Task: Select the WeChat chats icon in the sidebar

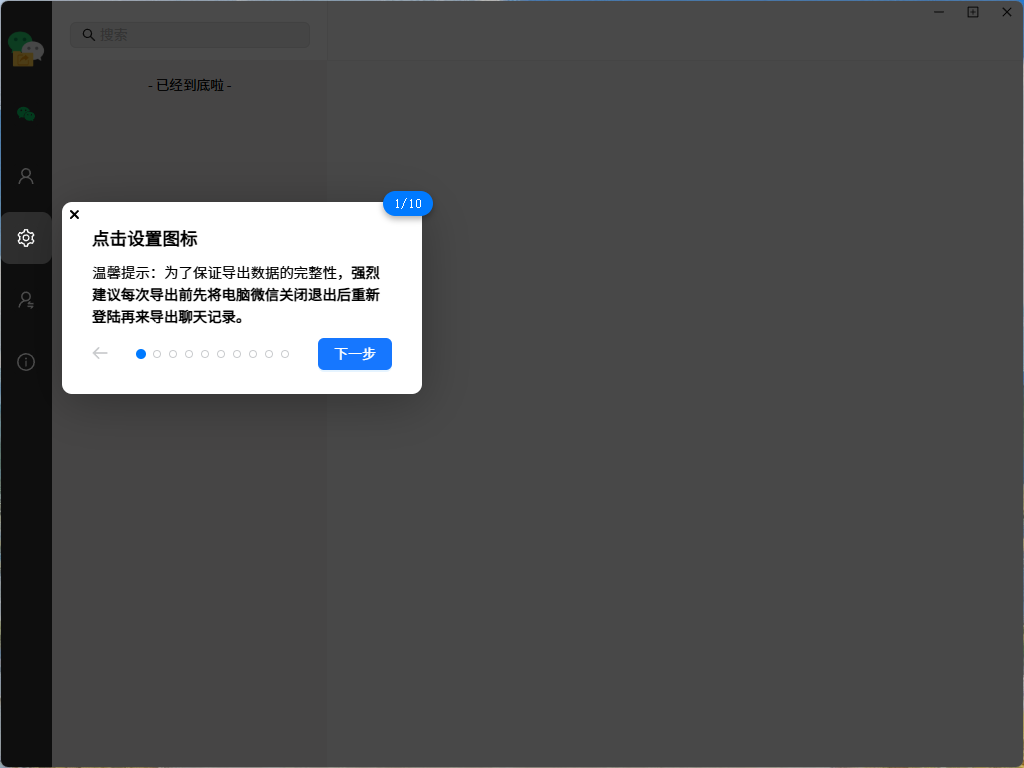Action: 26,113
